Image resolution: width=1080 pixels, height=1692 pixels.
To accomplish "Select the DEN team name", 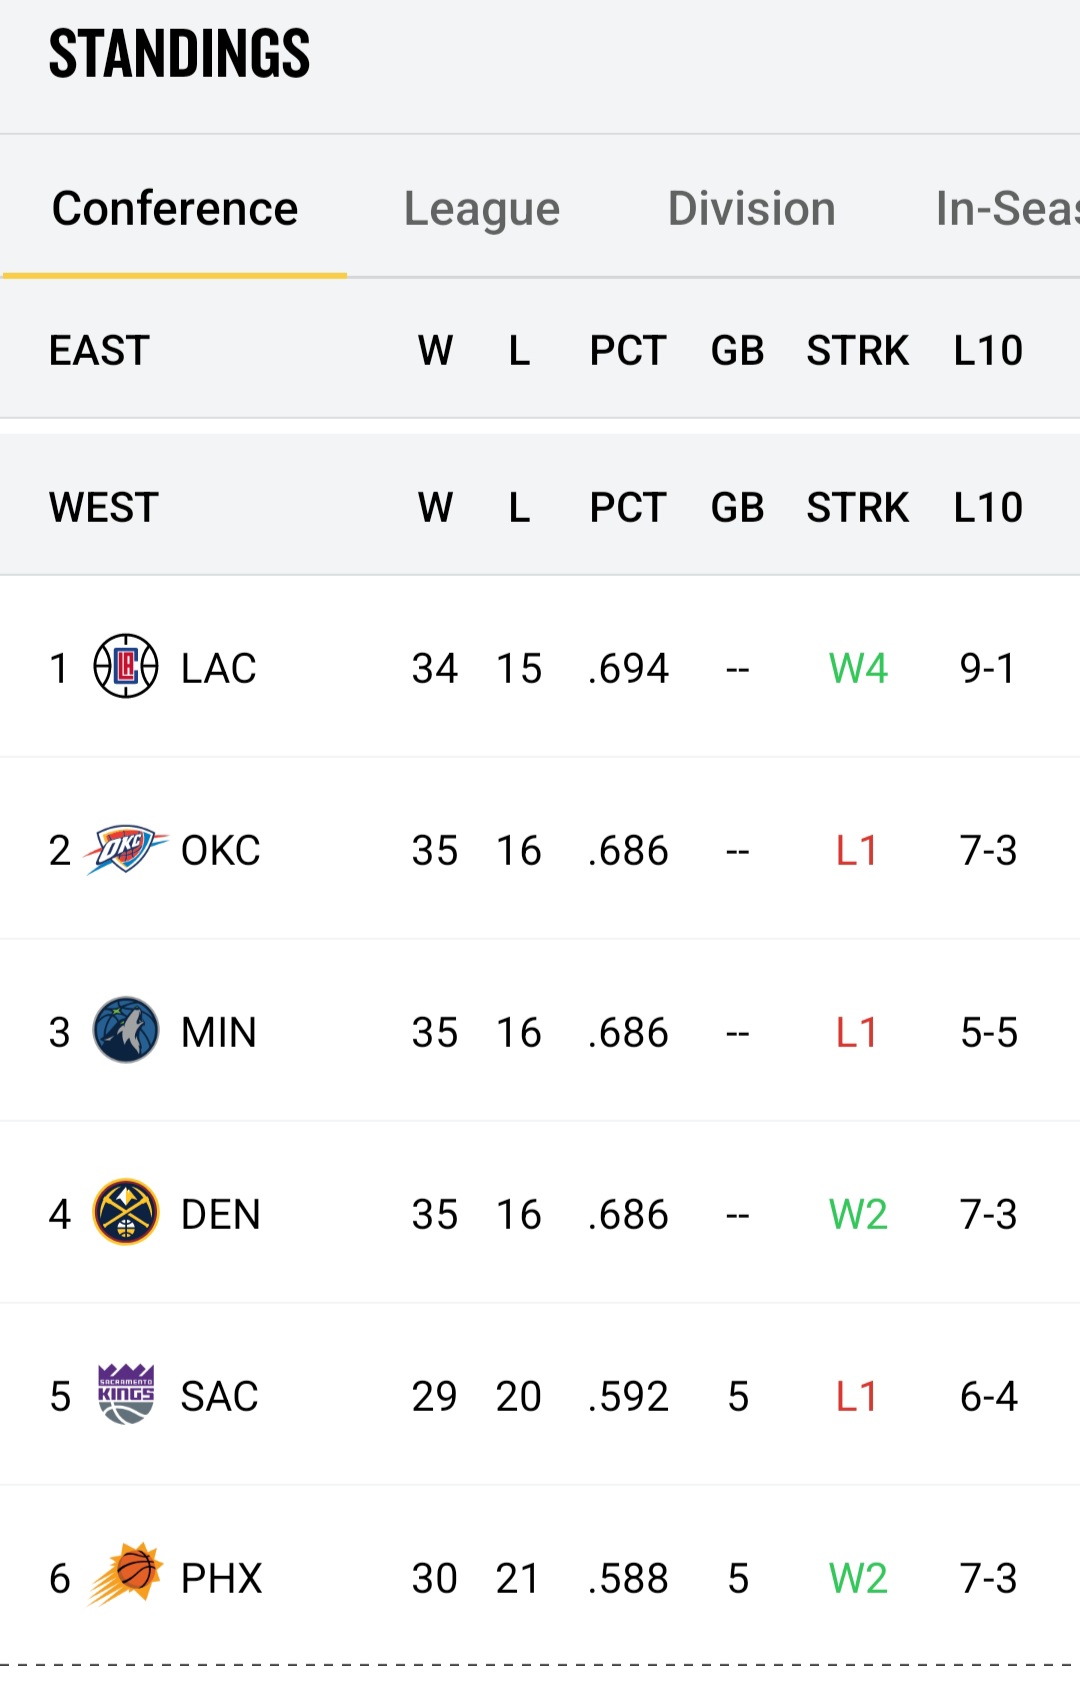I will (x=220, y=1215).
